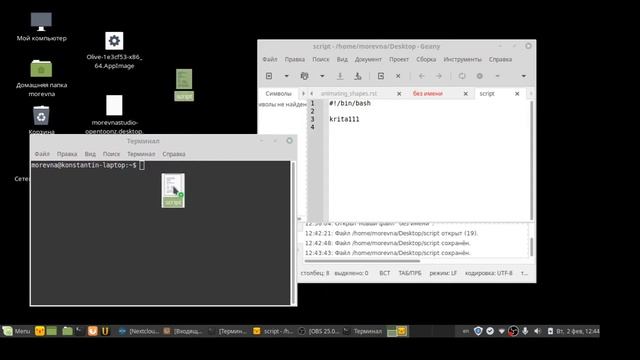
Task: Click the кодировка: UTF-8 status bar entry
Action: coord(489,273)
